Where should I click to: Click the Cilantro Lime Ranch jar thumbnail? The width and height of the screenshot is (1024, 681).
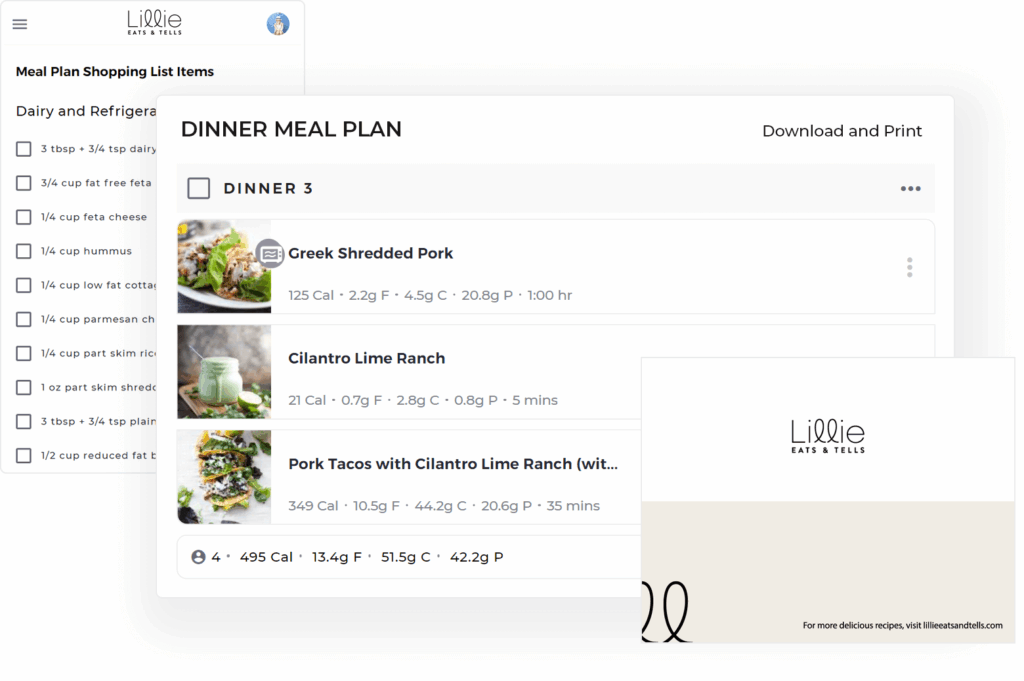pyautogui.click(x=223, y=371)
